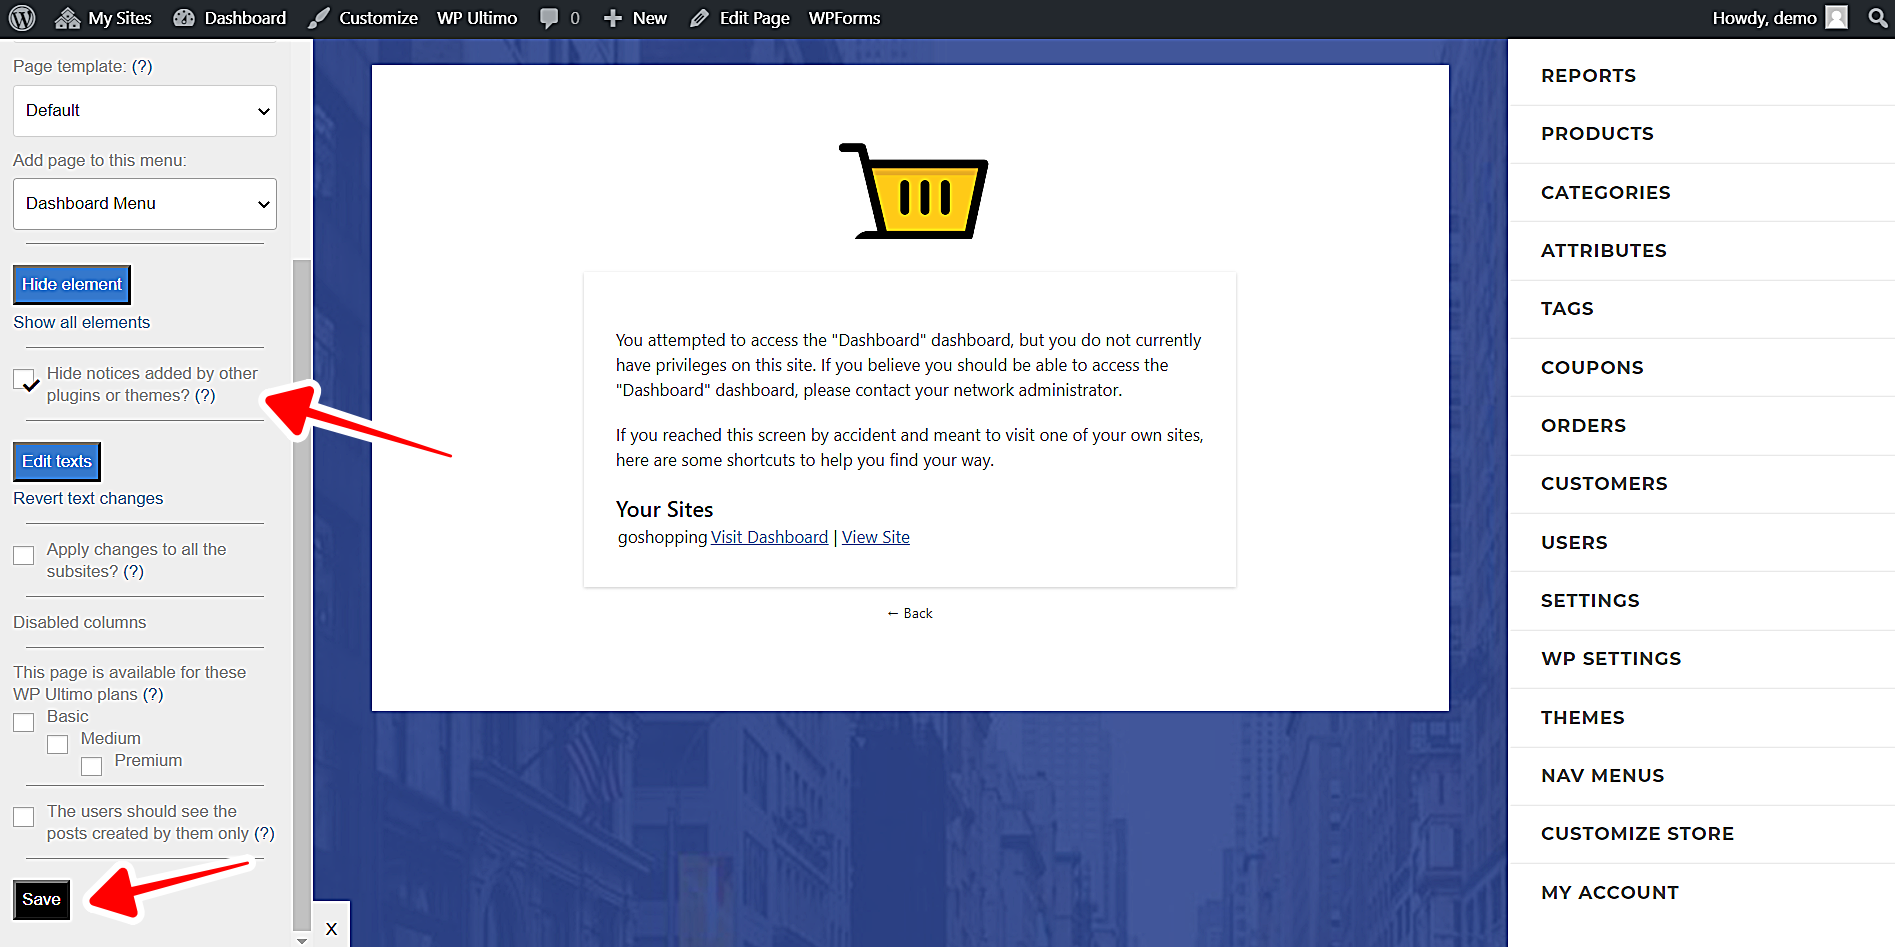
Task: Click the scrollbar down arrow
Action: tap(302, 940)
